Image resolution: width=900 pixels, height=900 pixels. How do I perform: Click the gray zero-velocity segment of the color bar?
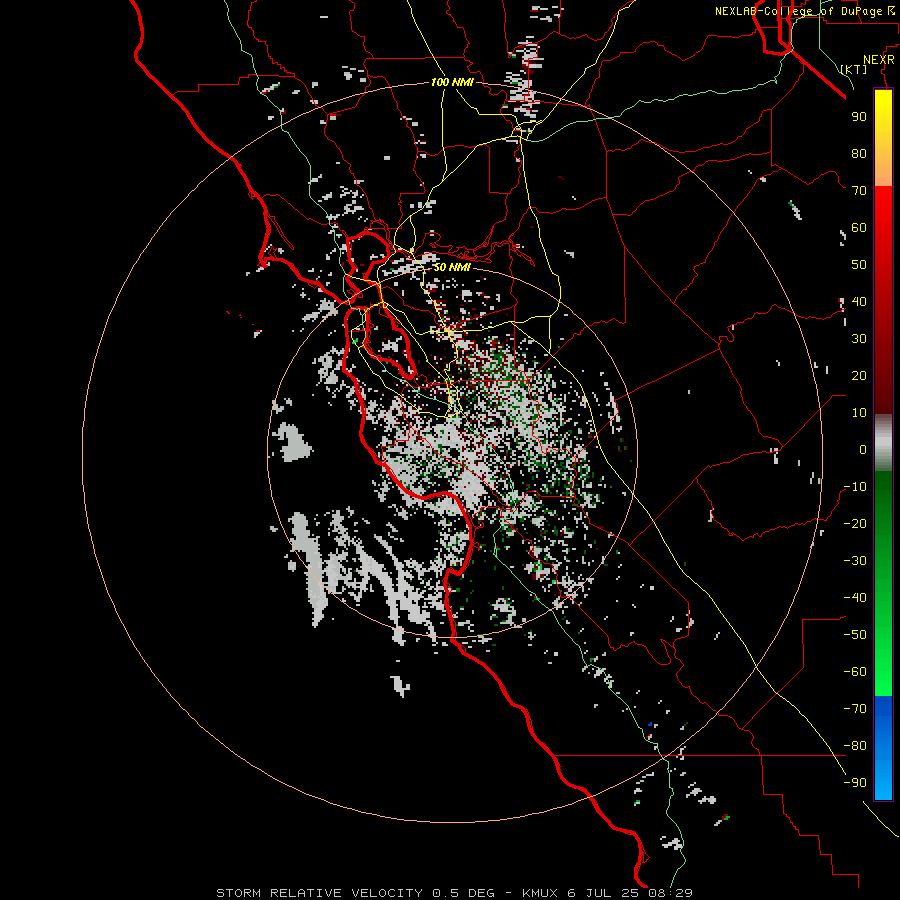pos(883,443)
